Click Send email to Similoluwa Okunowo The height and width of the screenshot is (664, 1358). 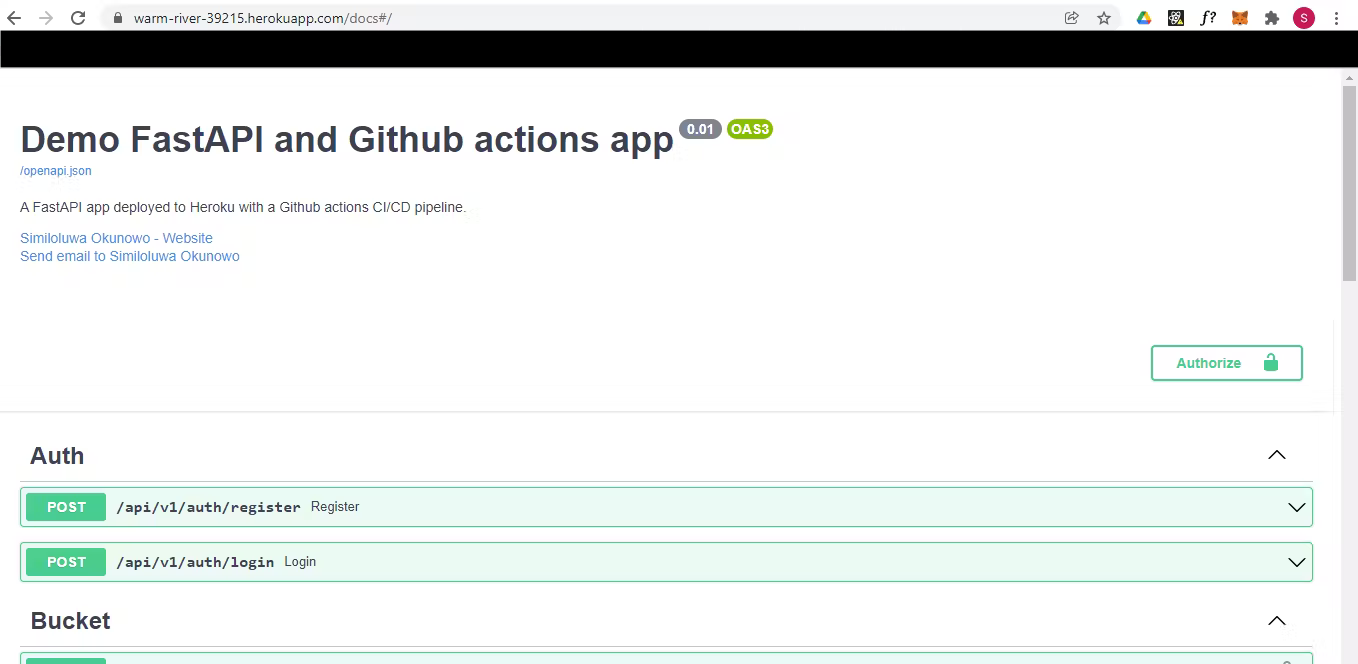(x=130, y=256)
